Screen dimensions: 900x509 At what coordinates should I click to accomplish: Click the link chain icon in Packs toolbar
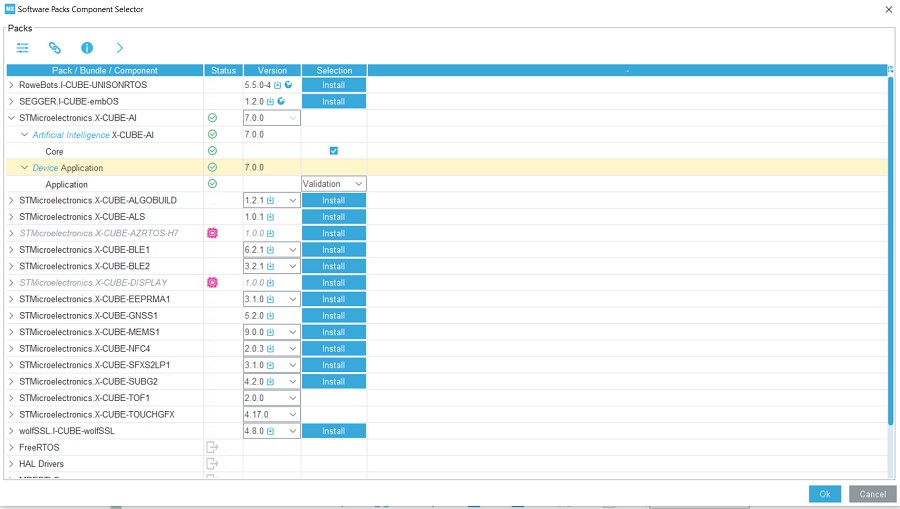click(55, 48)
